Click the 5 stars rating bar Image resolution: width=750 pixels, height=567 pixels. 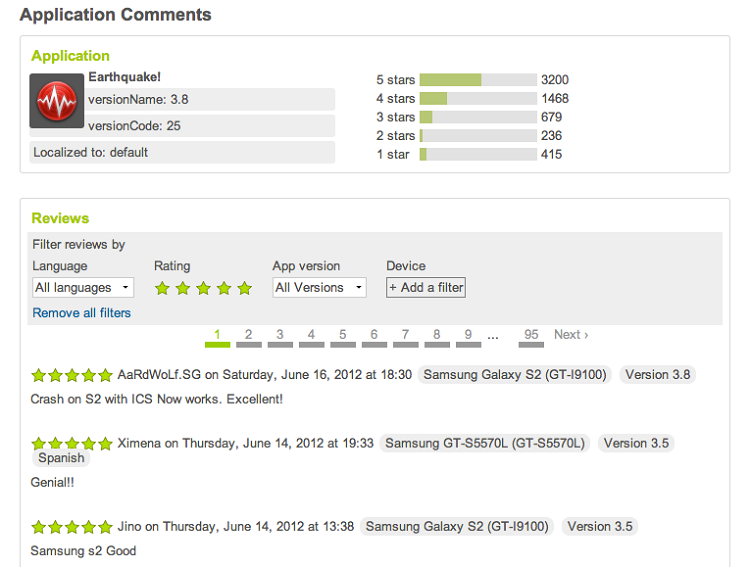(478, 80)
